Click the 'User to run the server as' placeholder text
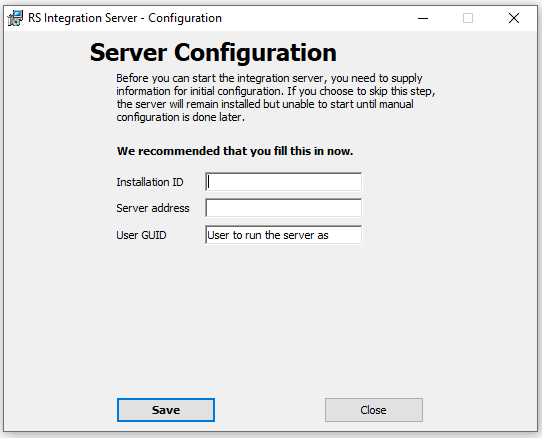Viewport: 542px width, 438px height. [268, 235]
